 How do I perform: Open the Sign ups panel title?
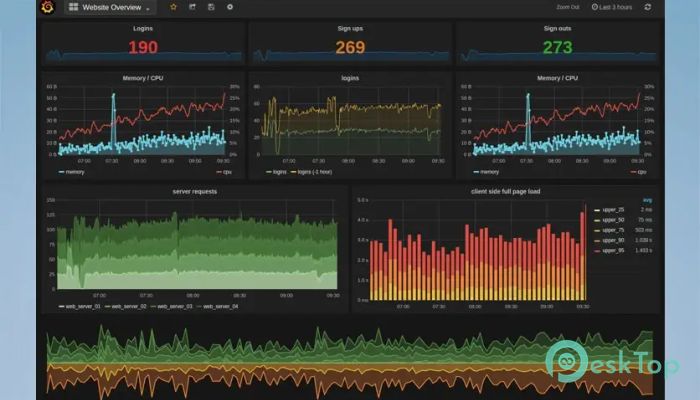(x=350, y=28)
